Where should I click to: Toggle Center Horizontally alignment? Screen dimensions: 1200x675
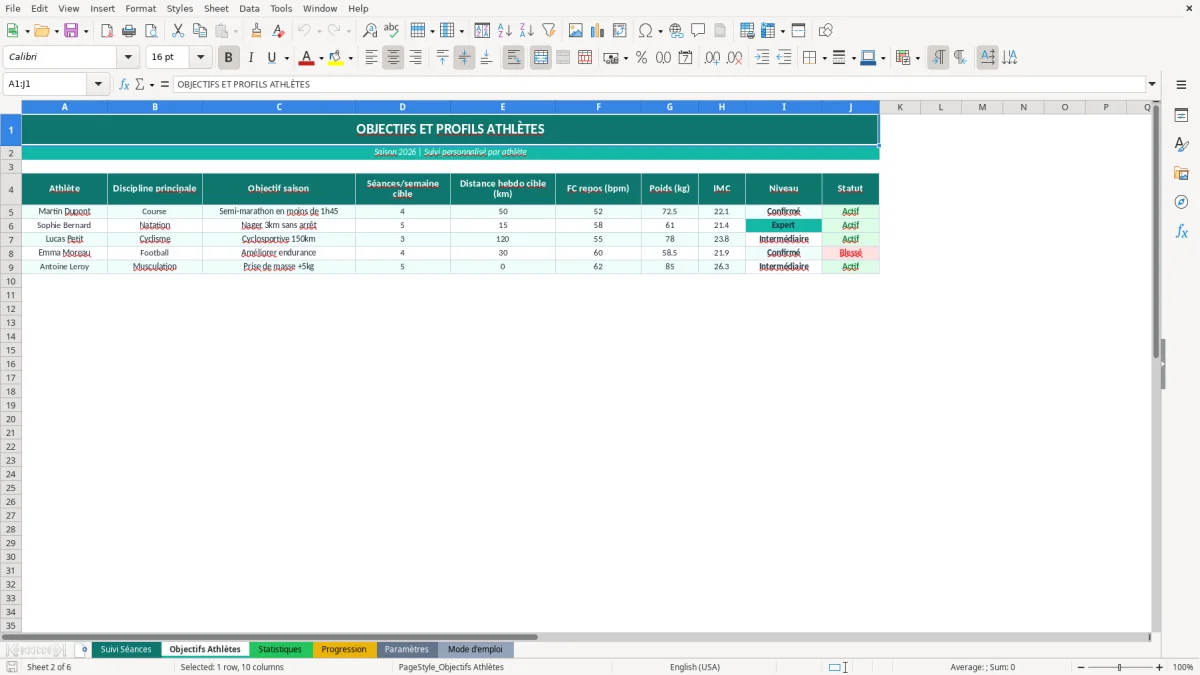coord(393,58)
